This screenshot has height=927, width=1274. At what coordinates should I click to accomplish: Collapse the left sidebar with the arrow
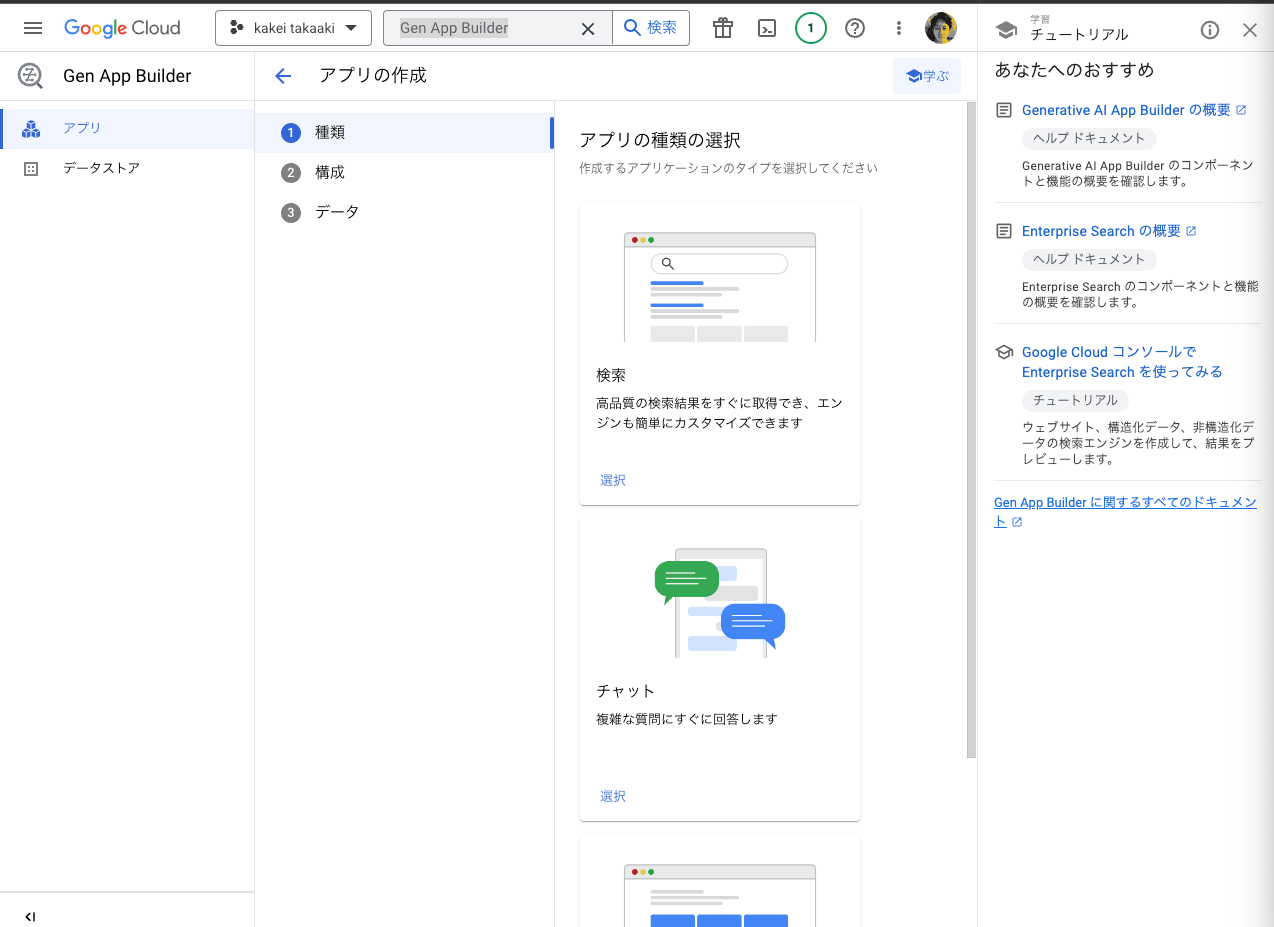tap(30, 917)
